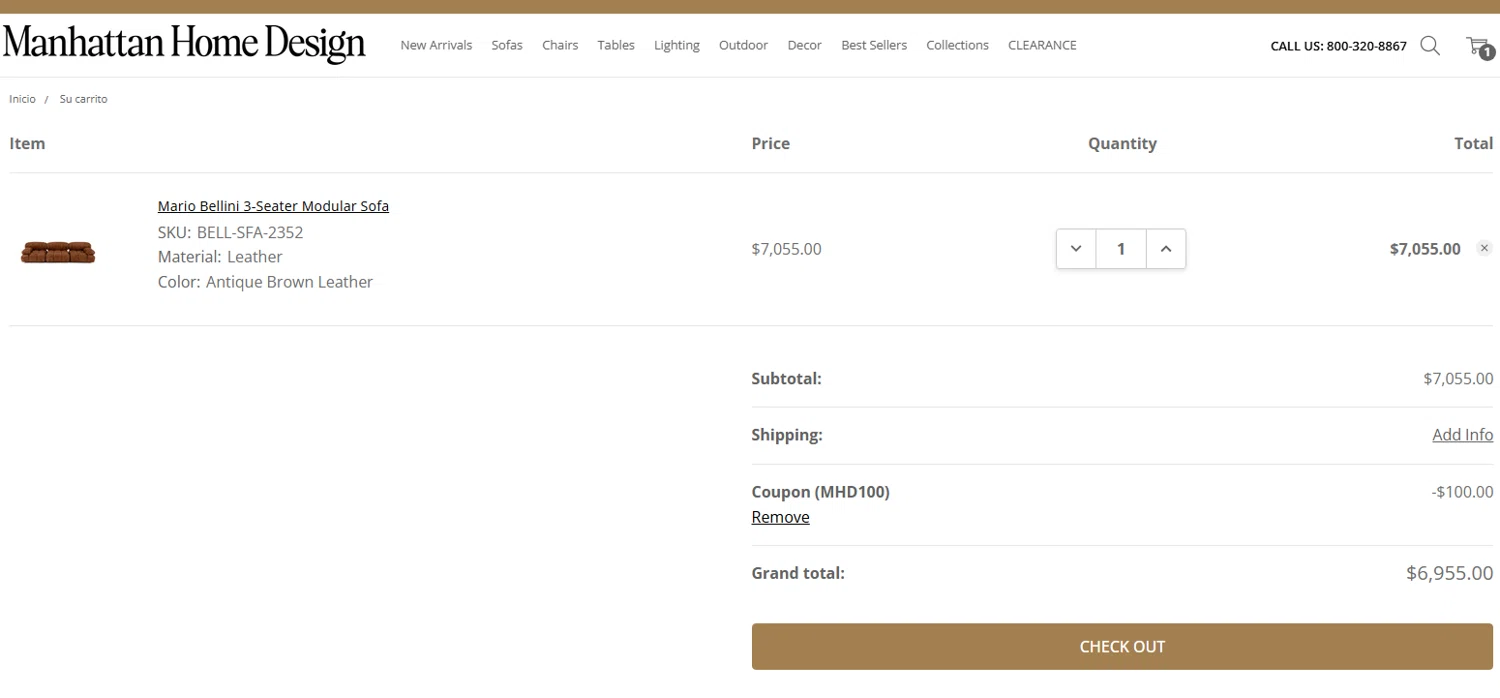Image resolution: width=1500 pixels, height=698 pixels.
Task: Open the search magnifier icon
Action: click(x=1430, y=45)
